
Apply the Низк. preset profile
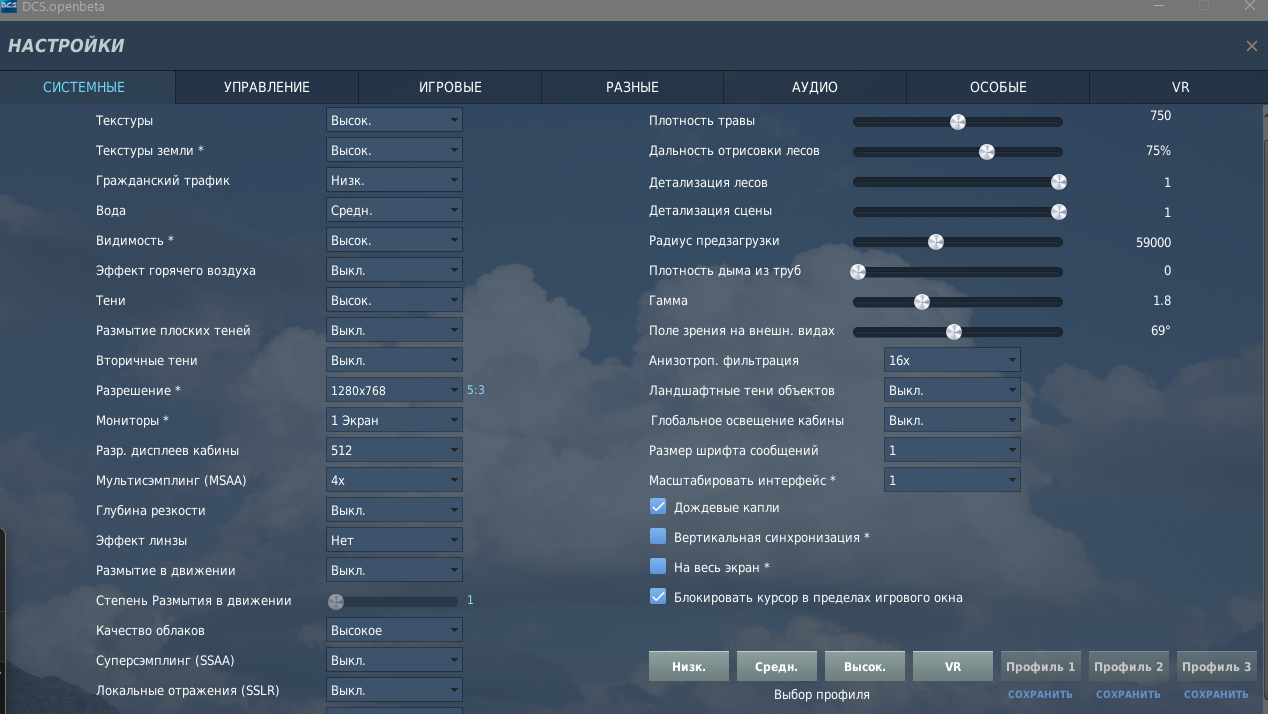pyautogui.click(x=689, y=666)
